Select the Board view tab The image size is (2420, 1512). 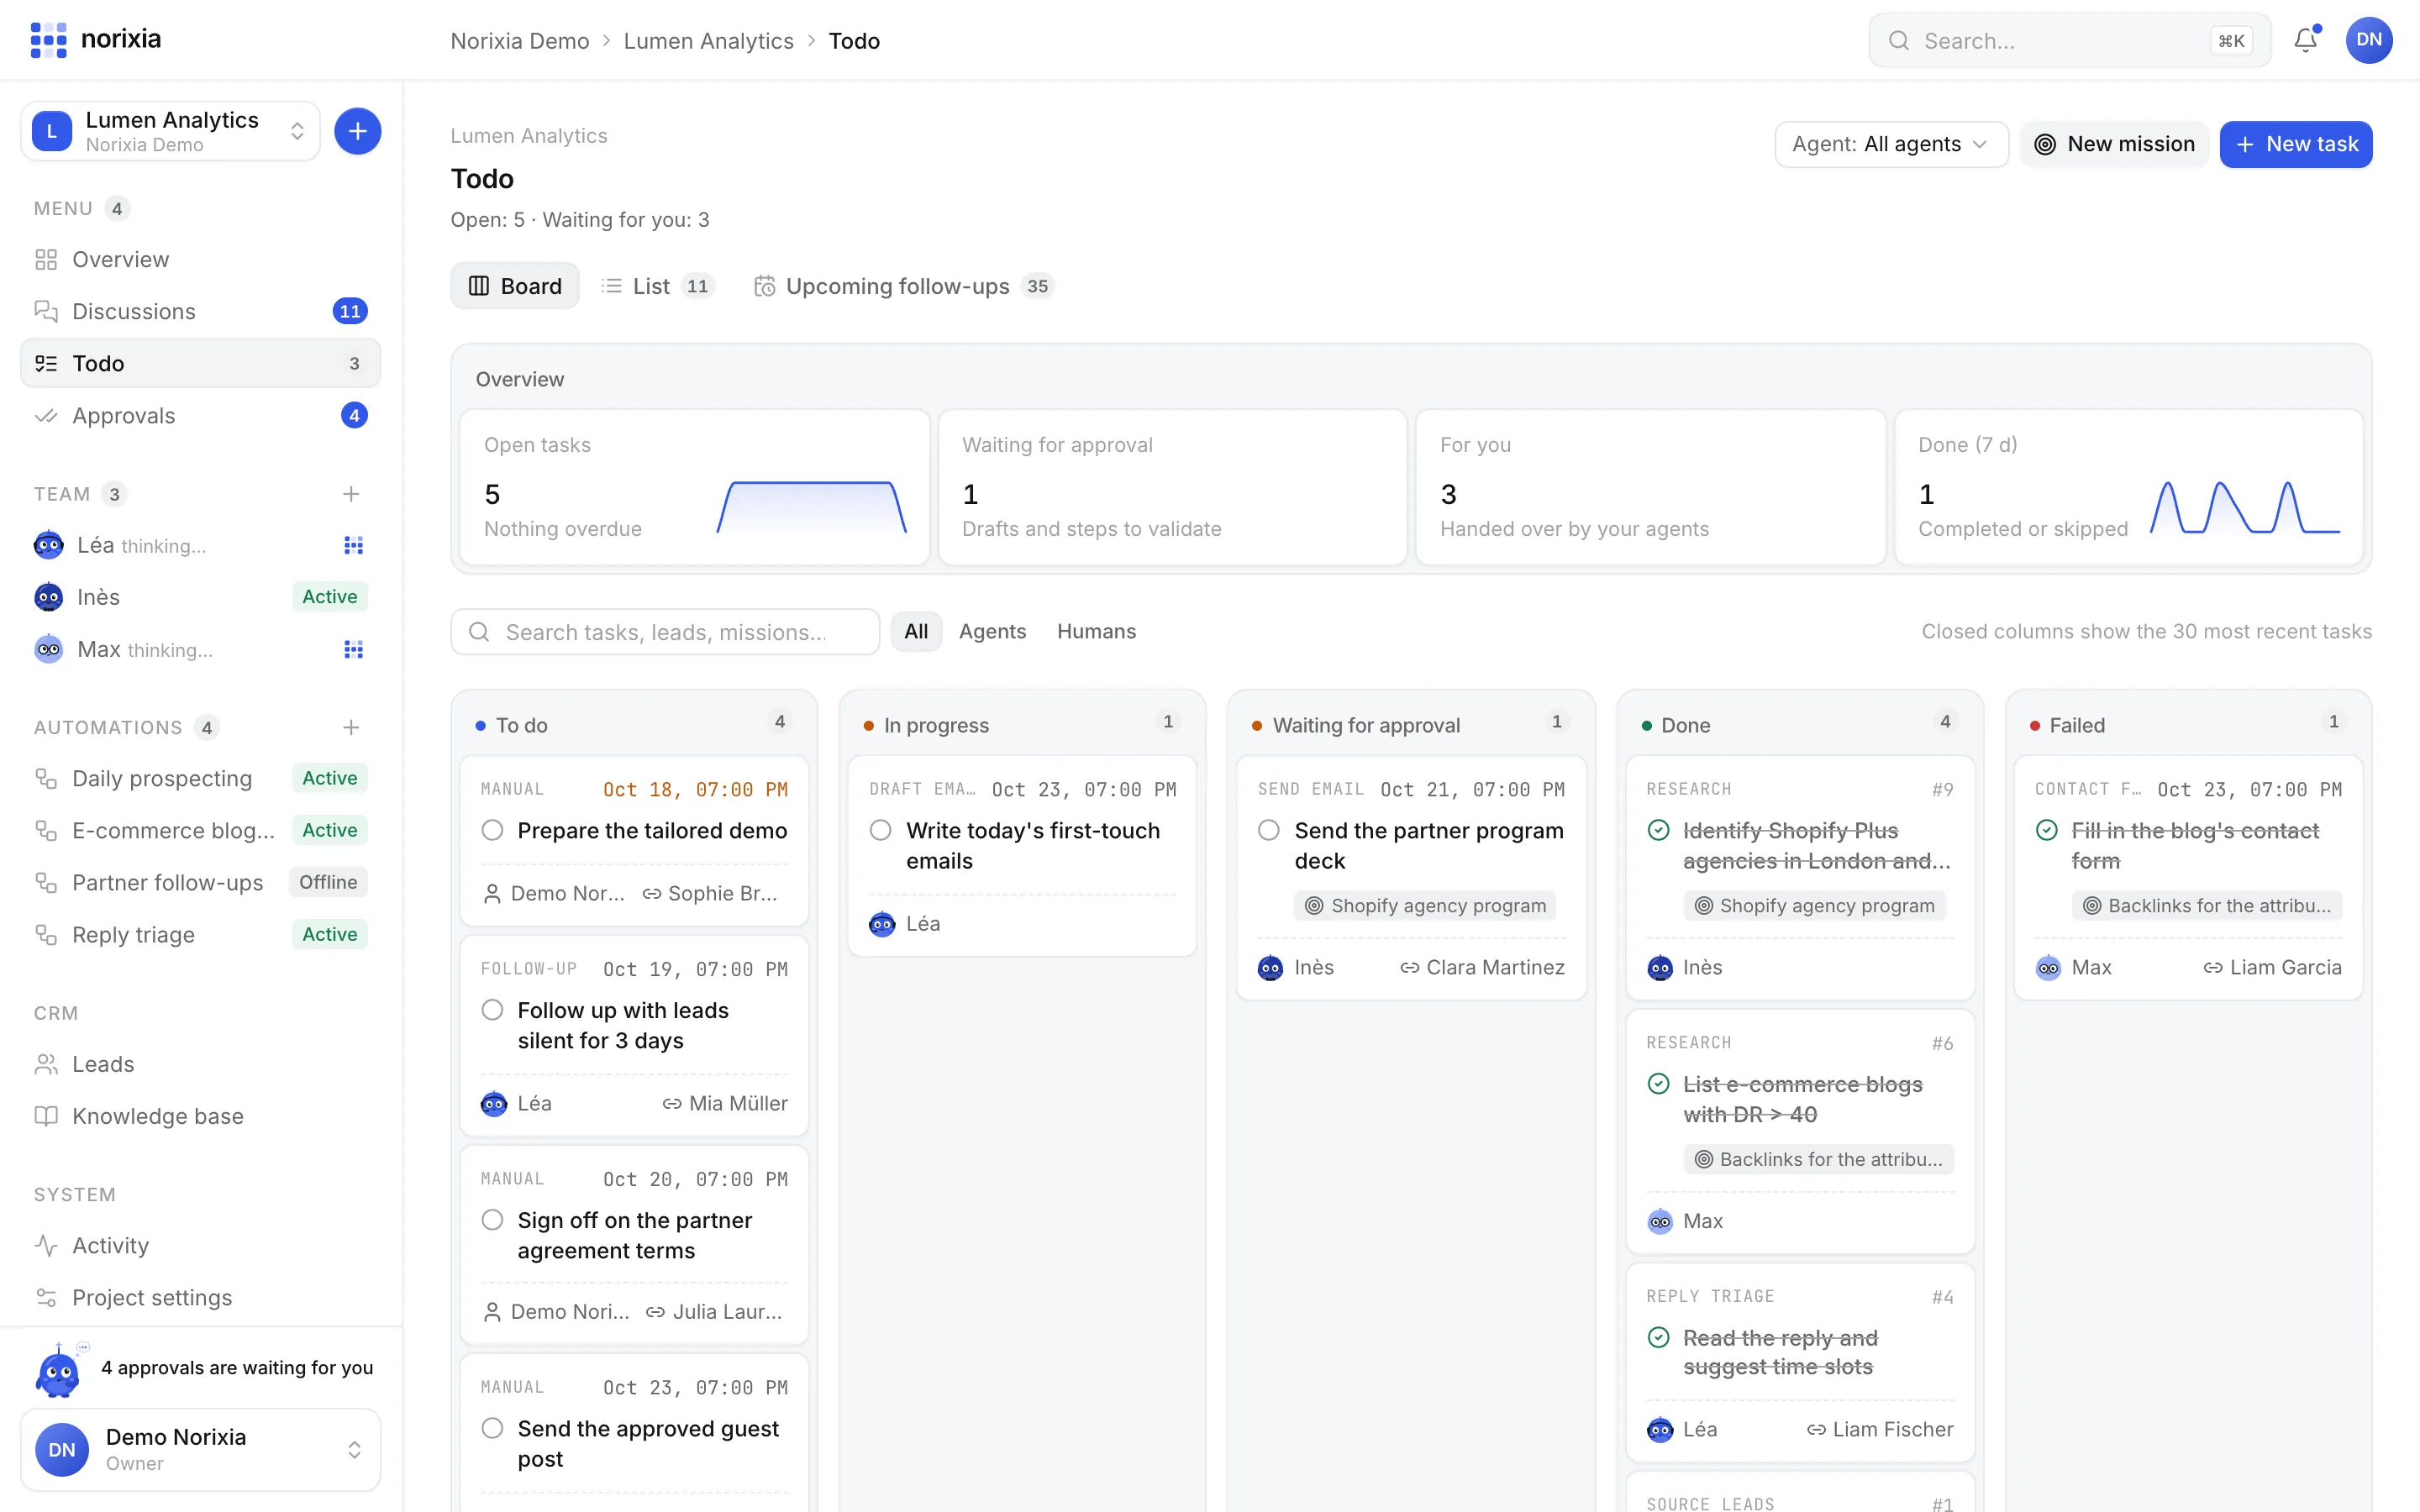point(514,286)
